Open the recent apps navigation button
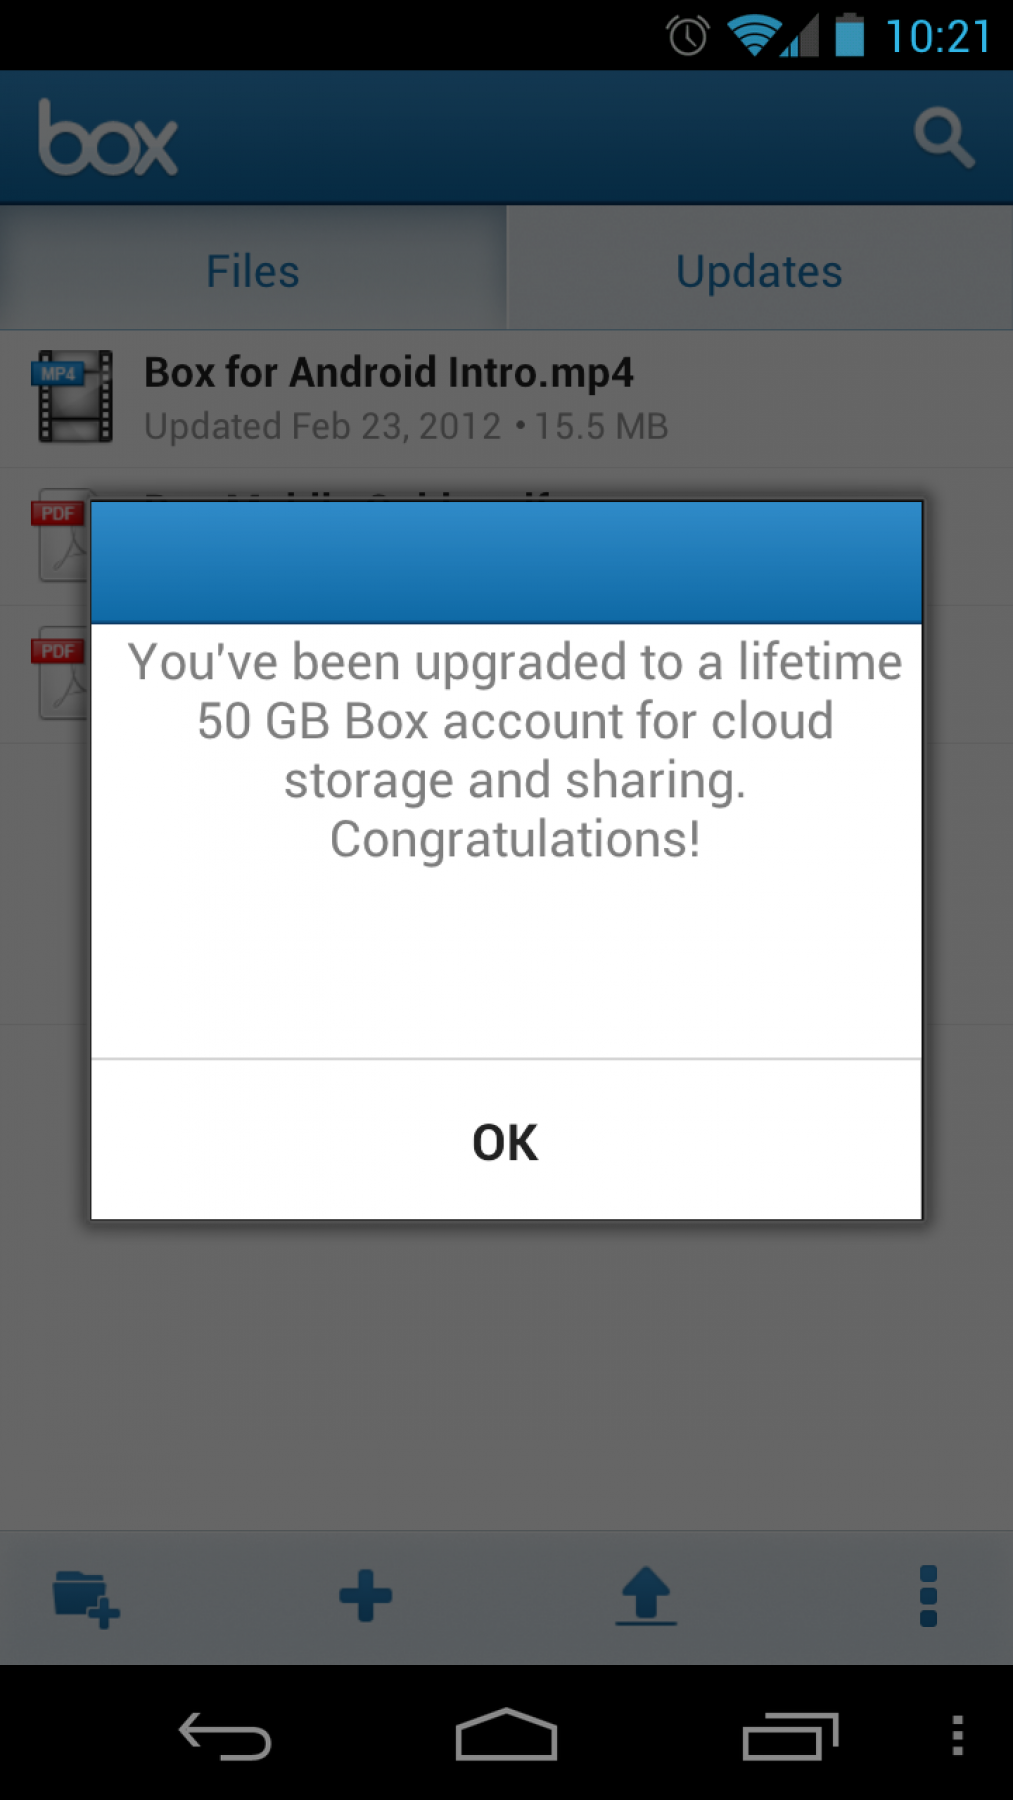 790,1736
